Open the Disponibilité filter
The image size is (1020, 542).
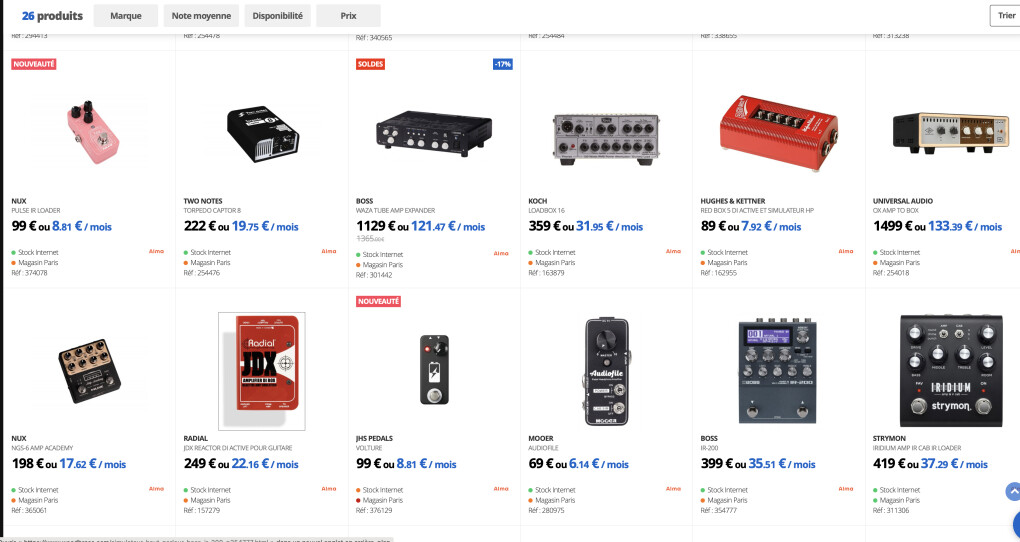click(x=277, y=16)
